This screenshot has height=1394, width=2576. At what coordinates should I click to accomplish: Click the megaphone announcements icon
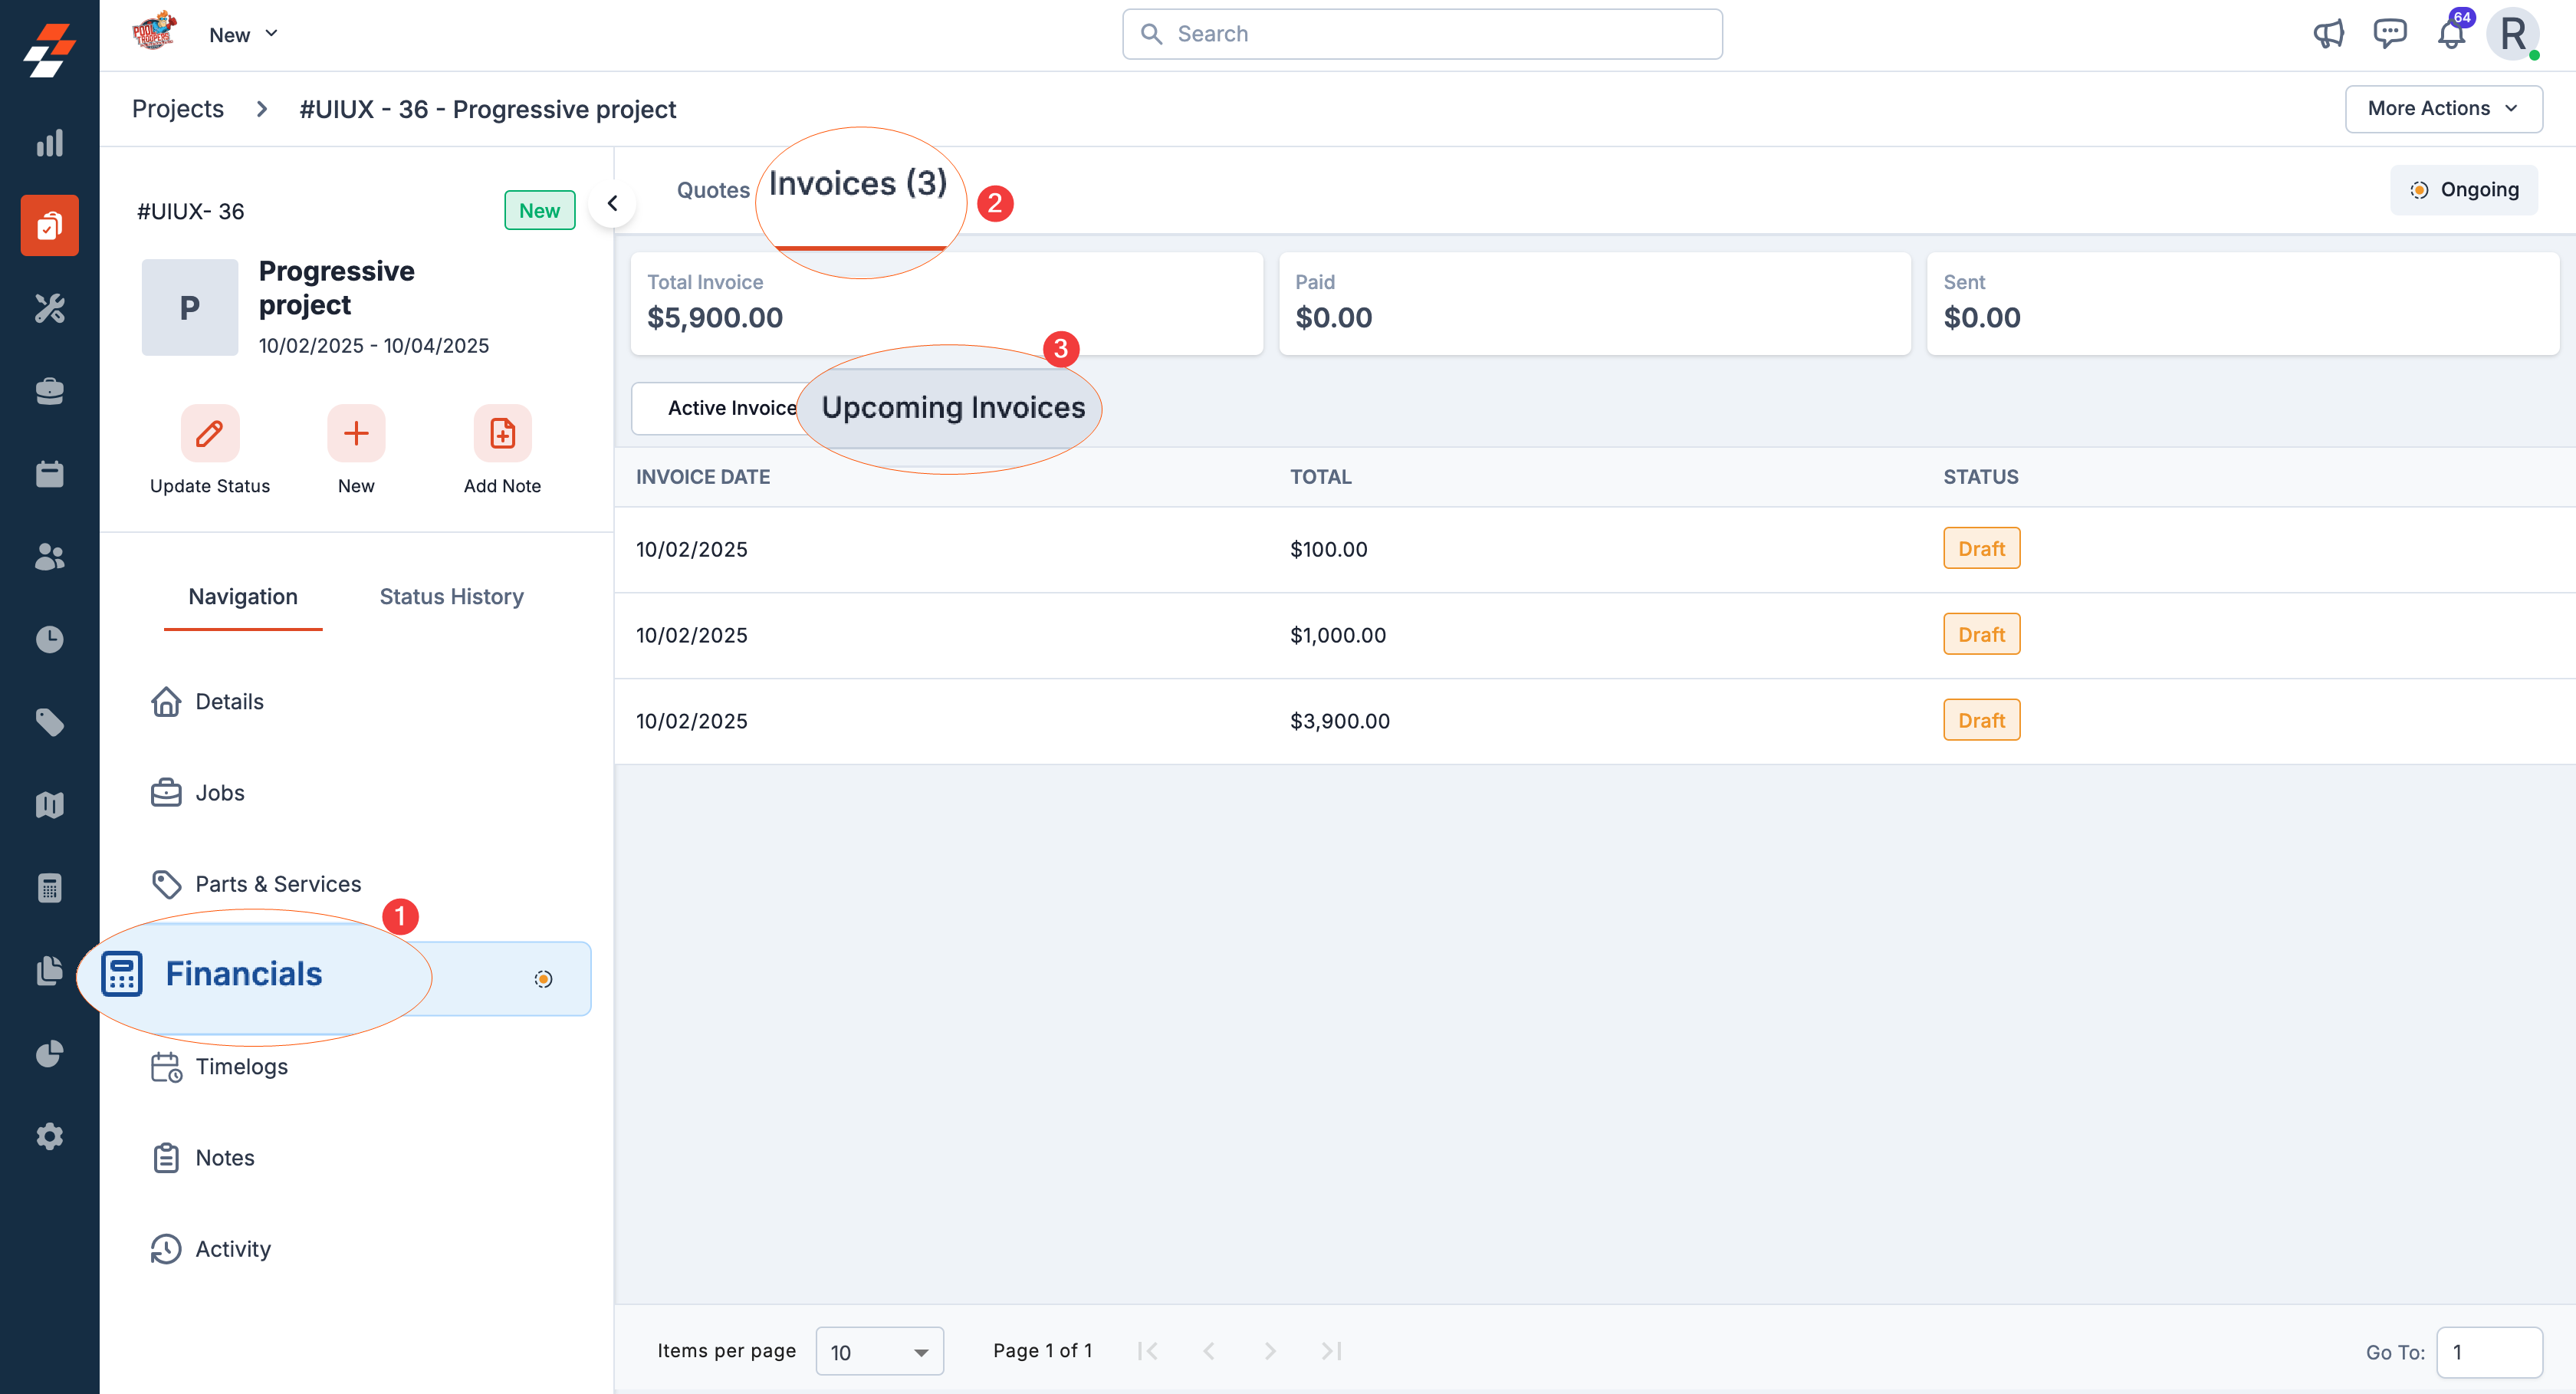[2328, 34]
